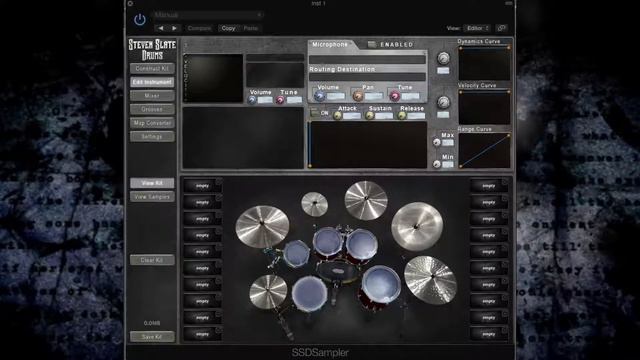Click the Min value field
The image size is (640, 360).
(x=448, y=164)
